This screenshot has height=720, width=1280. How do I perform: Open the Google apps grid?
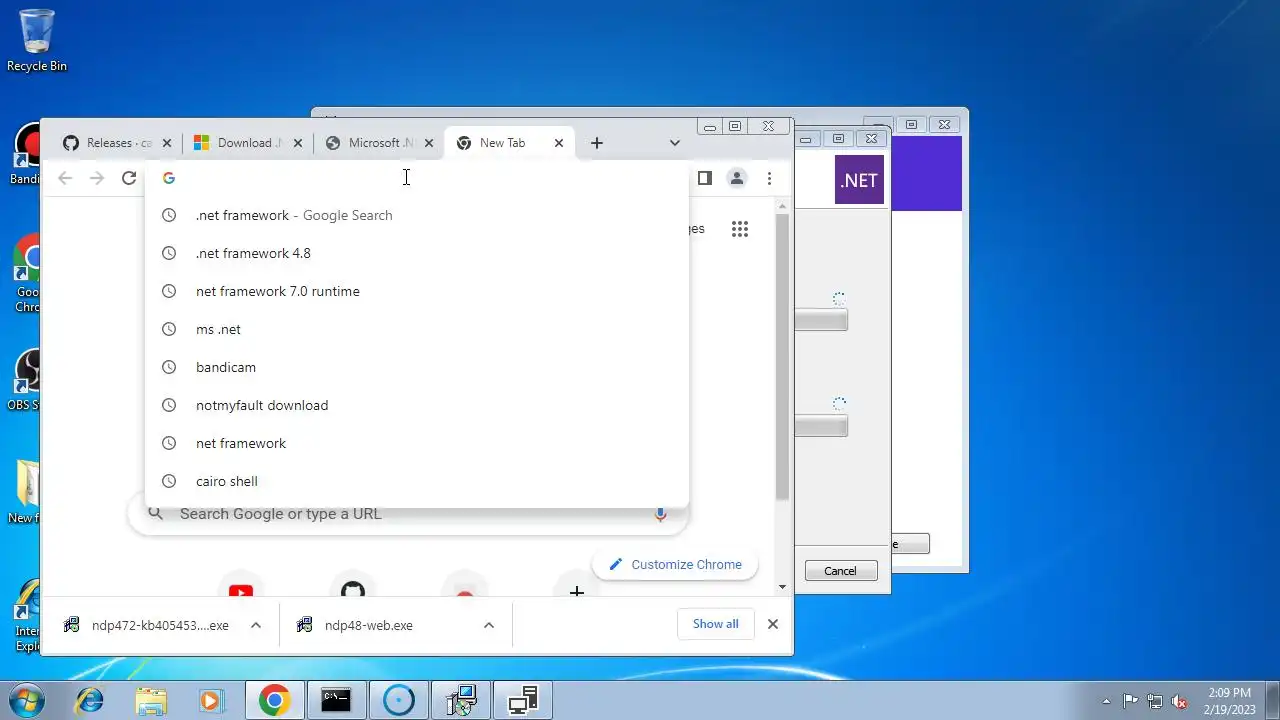pyautogui.click(x=740, y=229)
